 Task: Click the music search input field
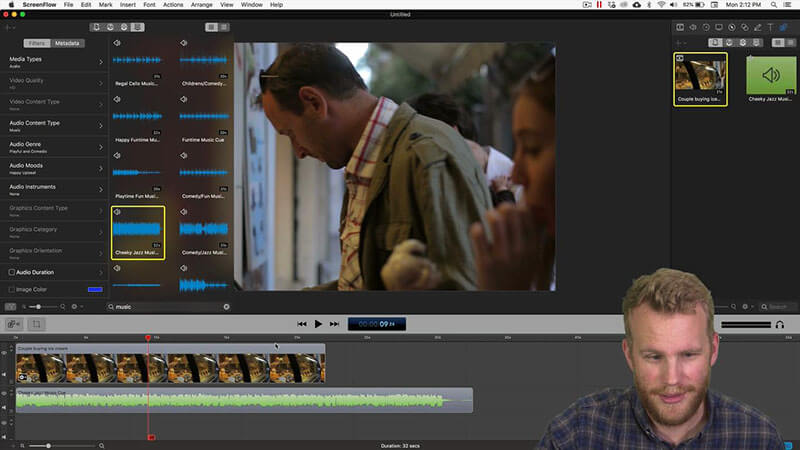(167, 307)
